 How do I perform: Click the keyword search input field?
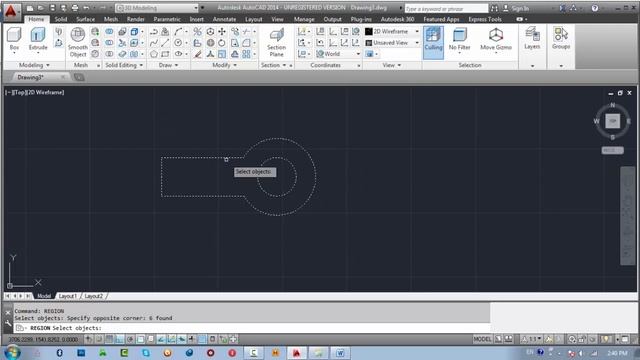(446, 8)
